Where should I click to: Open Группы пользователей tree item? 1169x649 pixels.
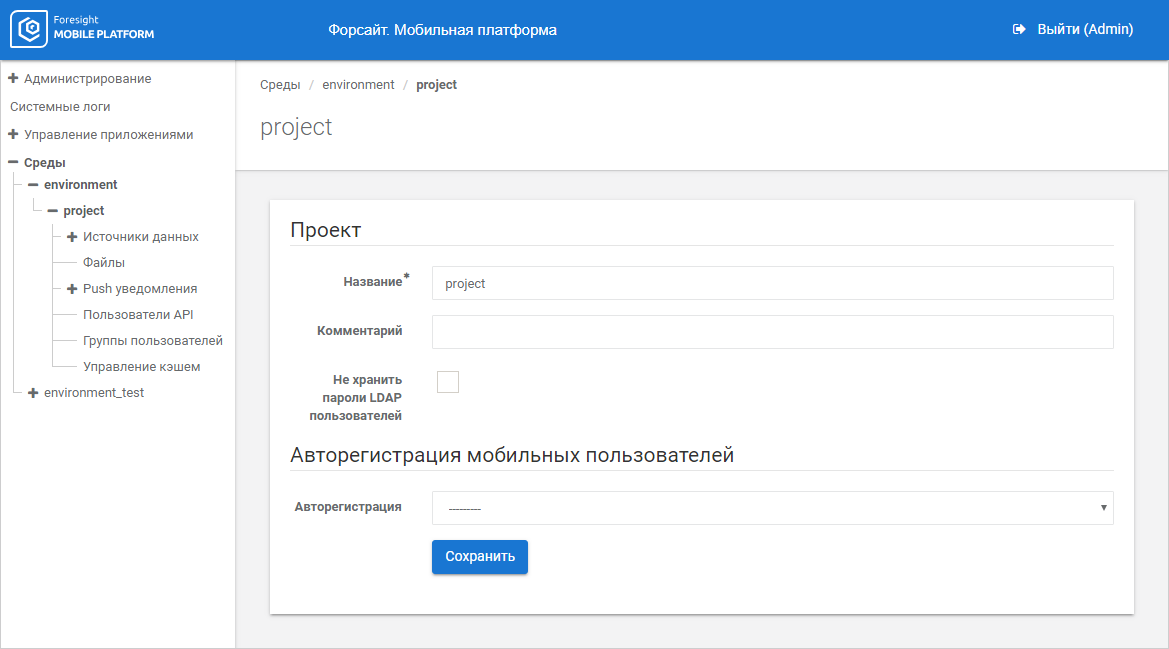pos(152,341)
